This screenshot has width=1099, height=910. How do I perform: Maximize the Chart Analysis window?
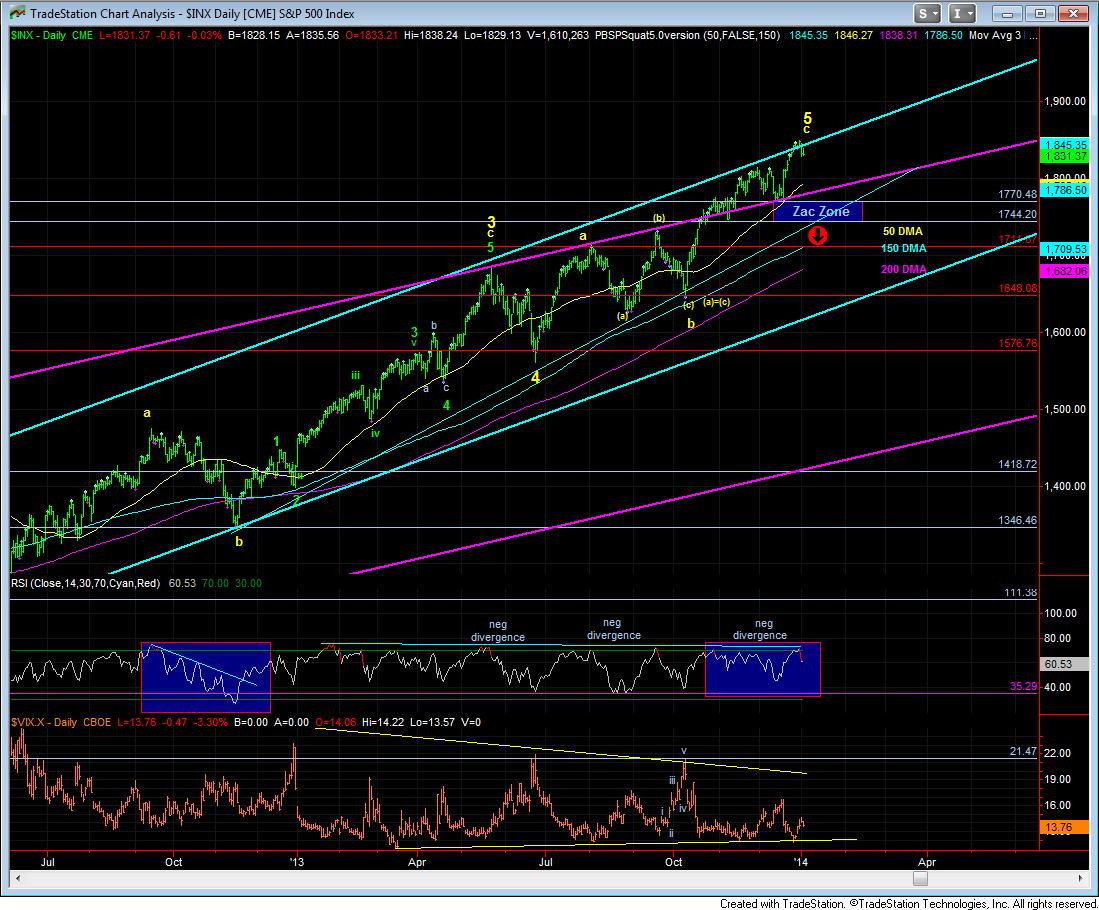coord(1042,14)
